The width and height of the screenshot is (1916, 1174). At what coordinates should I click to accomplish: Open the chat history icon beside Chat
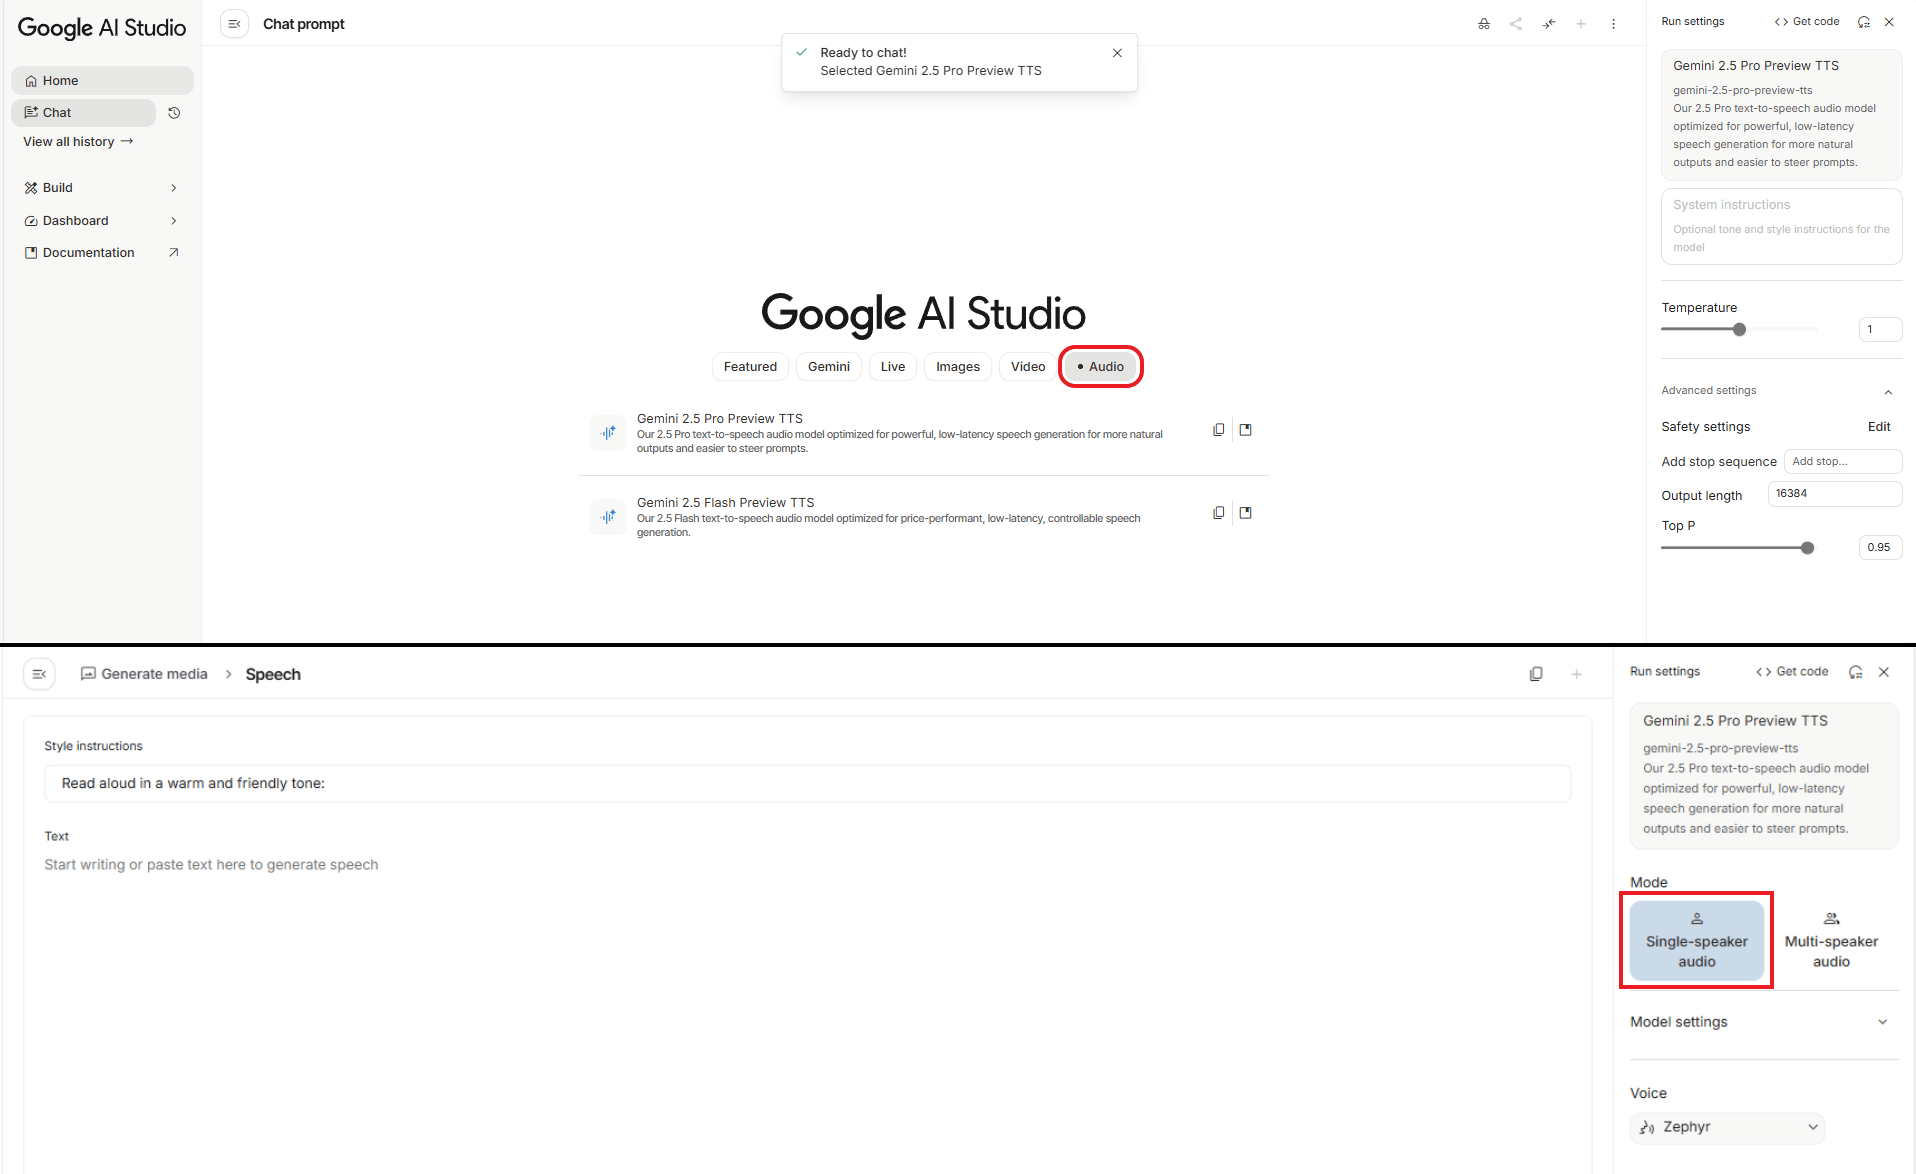[x=174, y=113]
